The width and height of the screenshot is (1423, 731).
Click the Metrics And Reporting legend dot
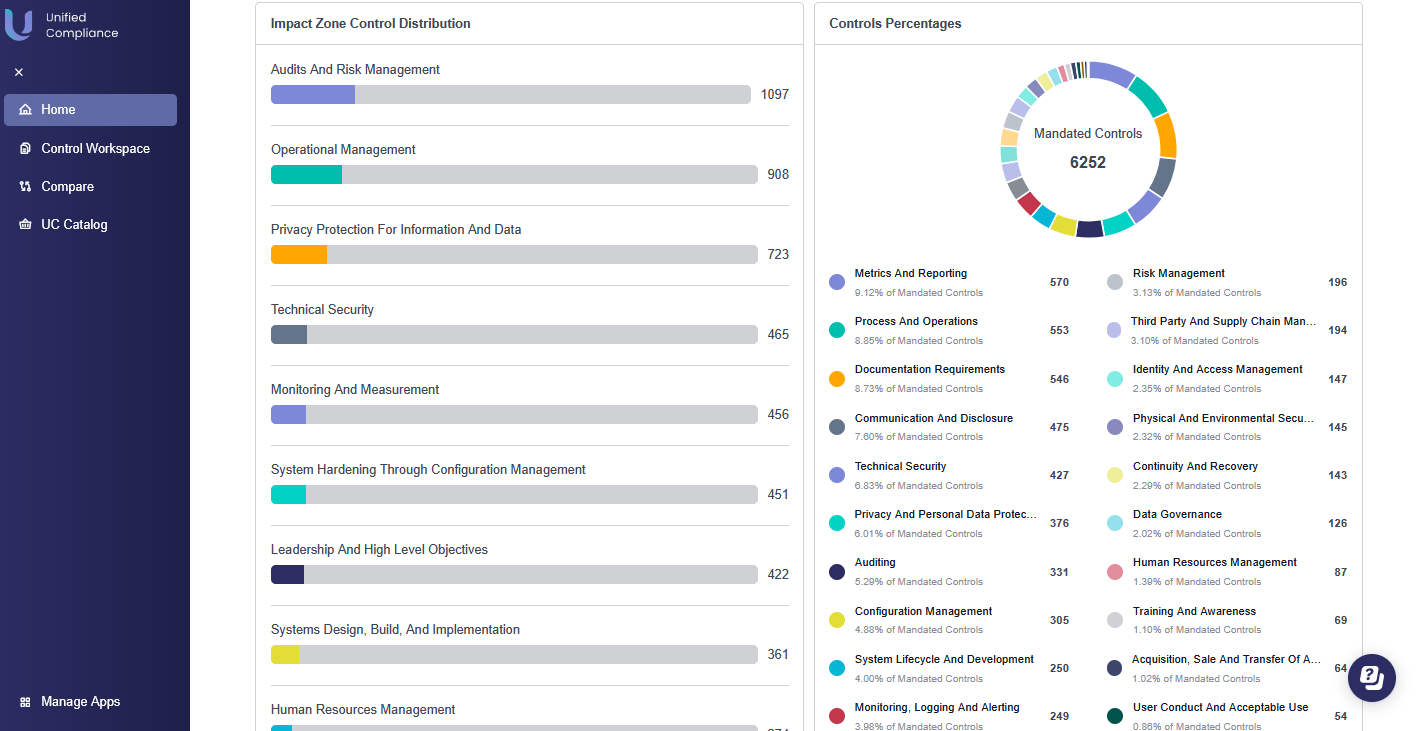837,282
